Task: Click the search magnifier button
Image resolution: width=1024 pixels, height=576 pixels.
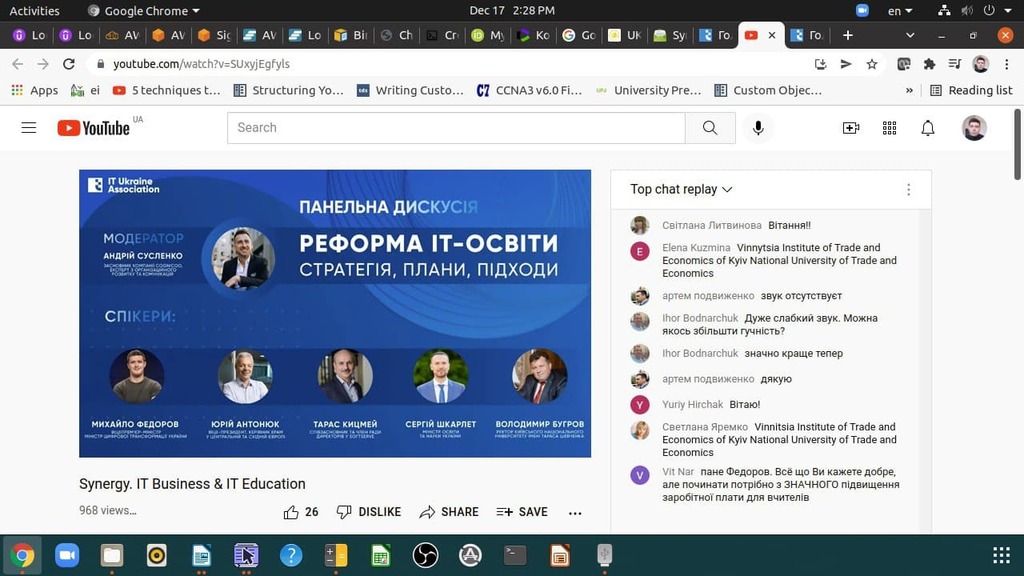Action: [710, 128]
